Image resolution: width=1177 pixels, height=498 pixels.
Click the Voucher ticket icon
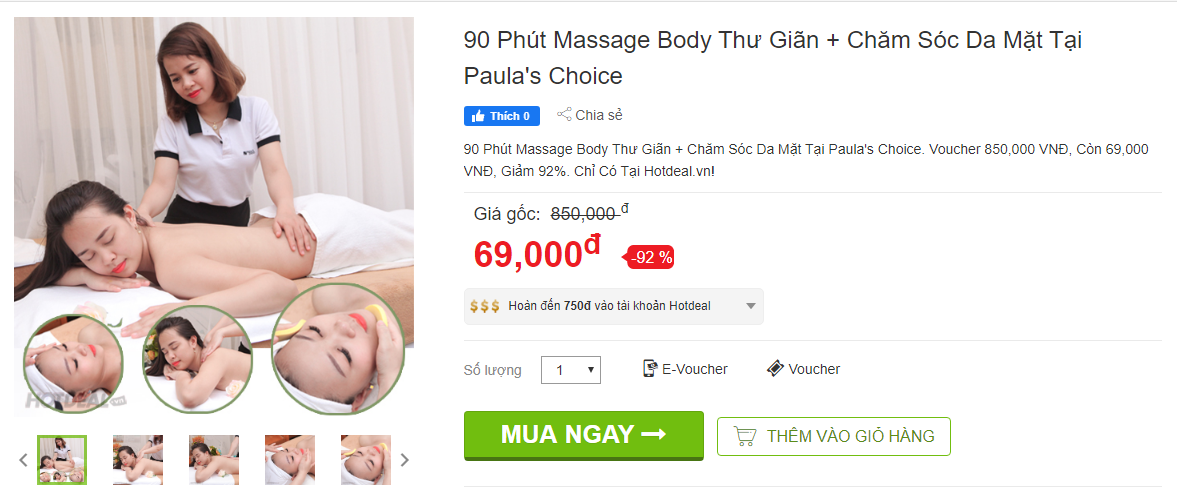[775, 369]
